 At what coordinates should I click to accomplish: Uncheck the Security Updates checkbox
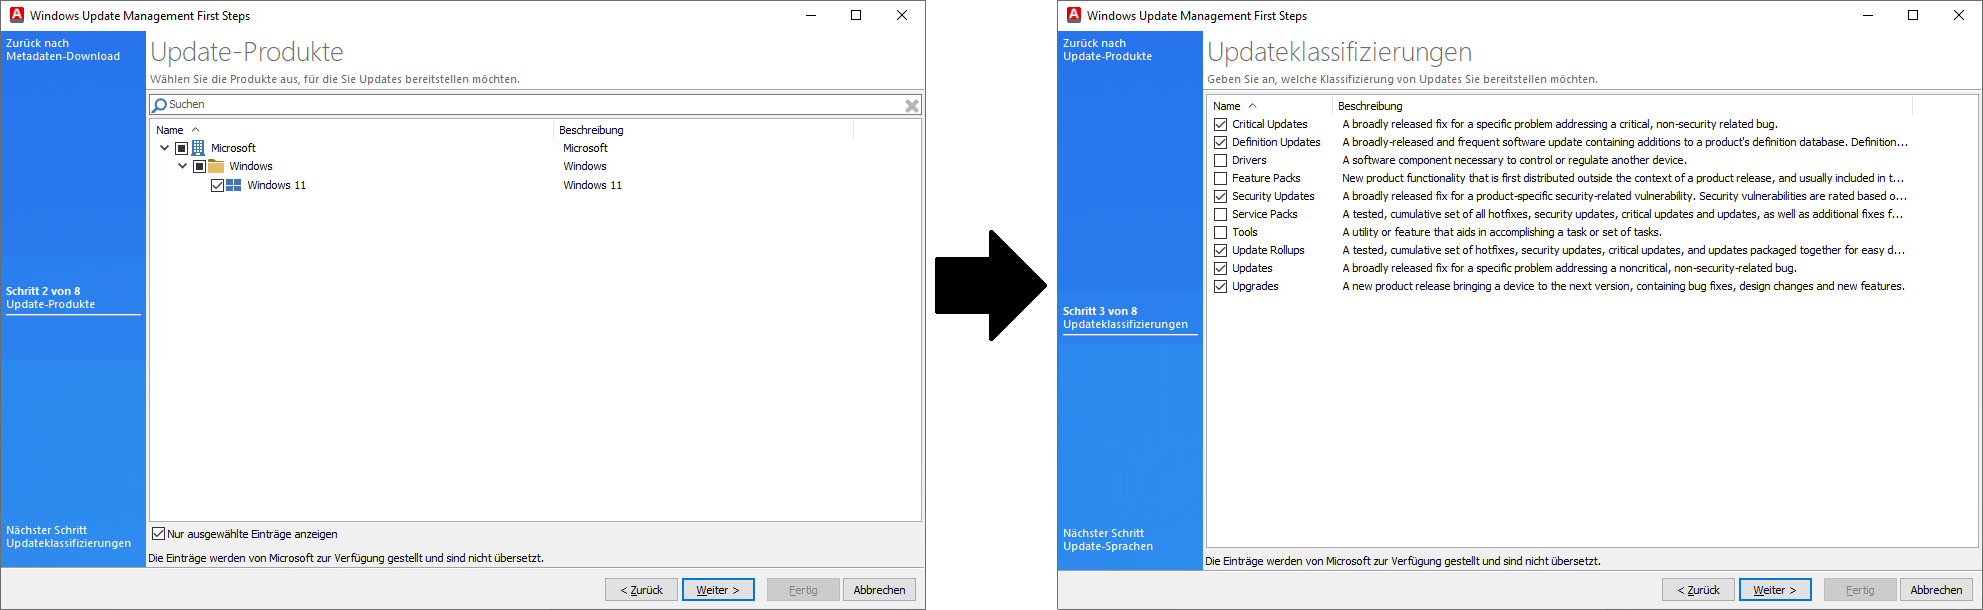pos(1220,196)
